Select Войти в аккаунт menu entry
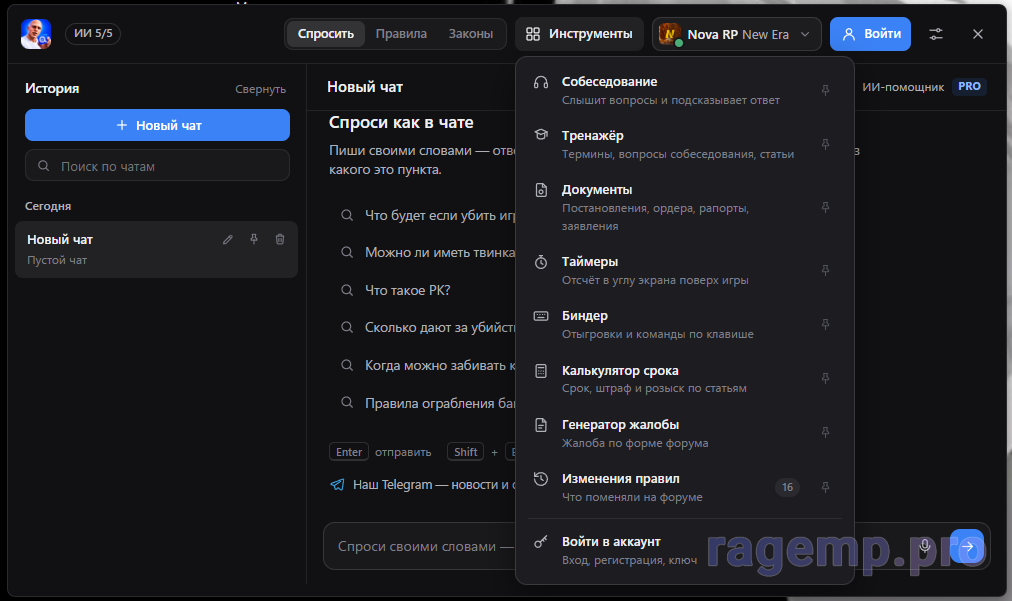 [685, 551]
